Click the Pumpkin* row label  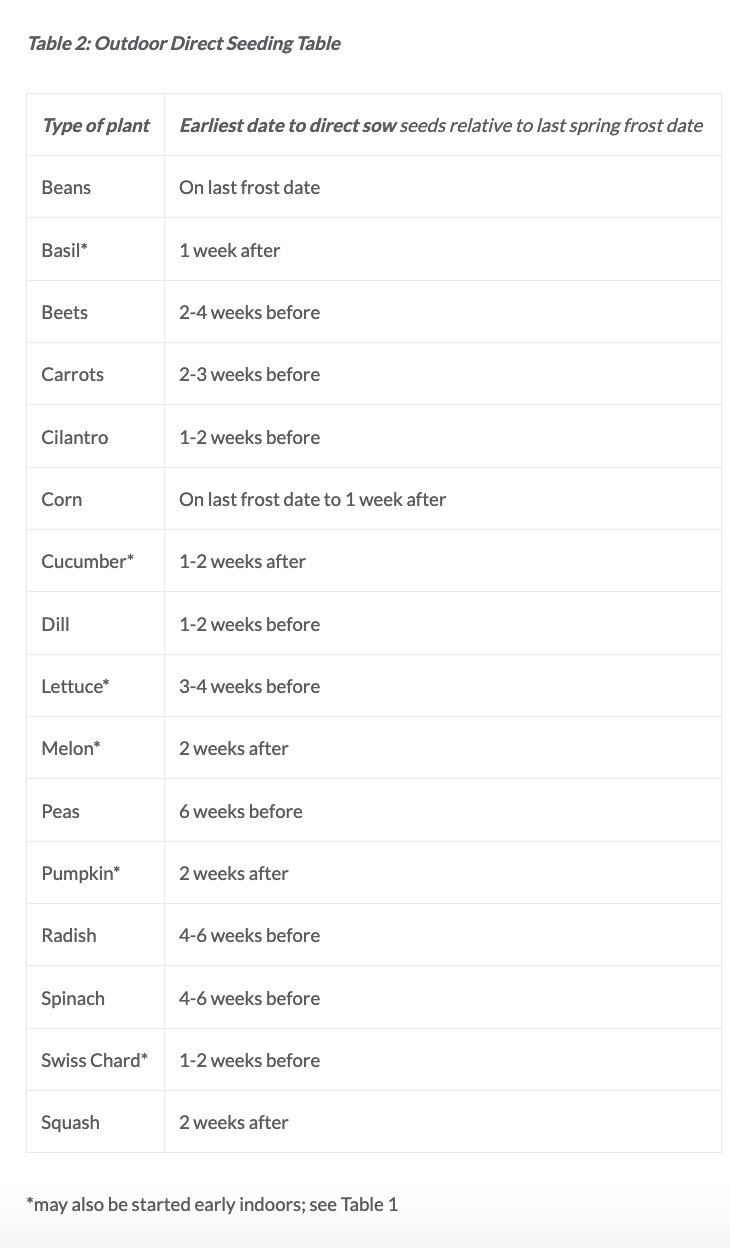pyautogui.click(x=81, y=873)
